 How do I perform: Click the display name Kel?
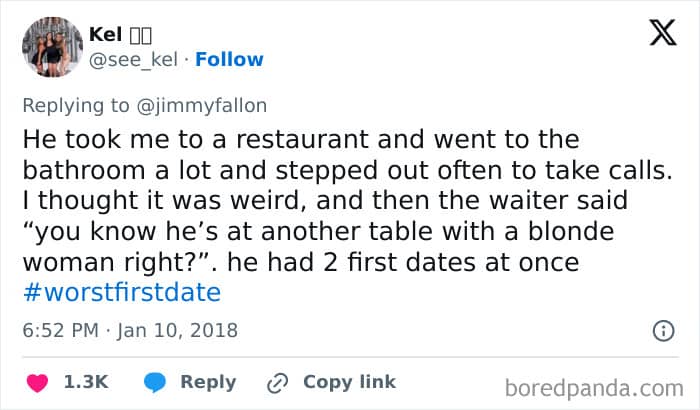click(x=105, y=35)
